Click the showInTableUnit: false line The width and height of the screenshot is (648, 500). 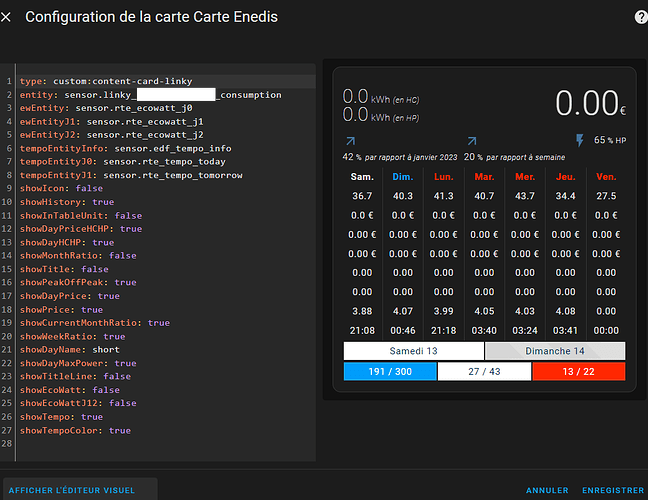tap(81, 216)
